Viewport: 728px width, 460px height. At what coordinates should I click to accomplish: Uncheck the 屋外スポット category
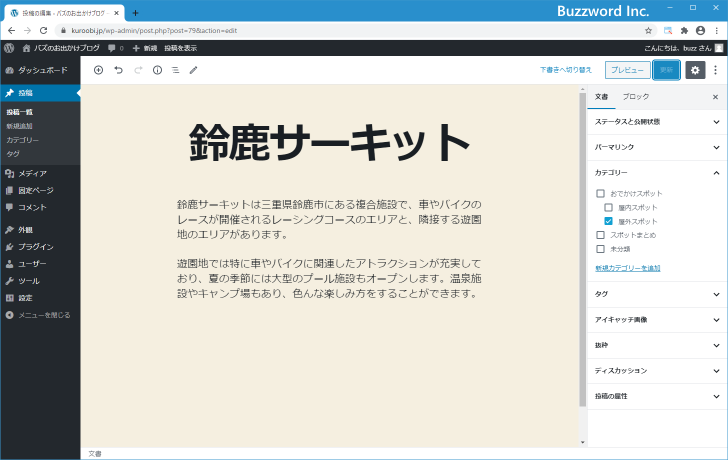(608, 221)
